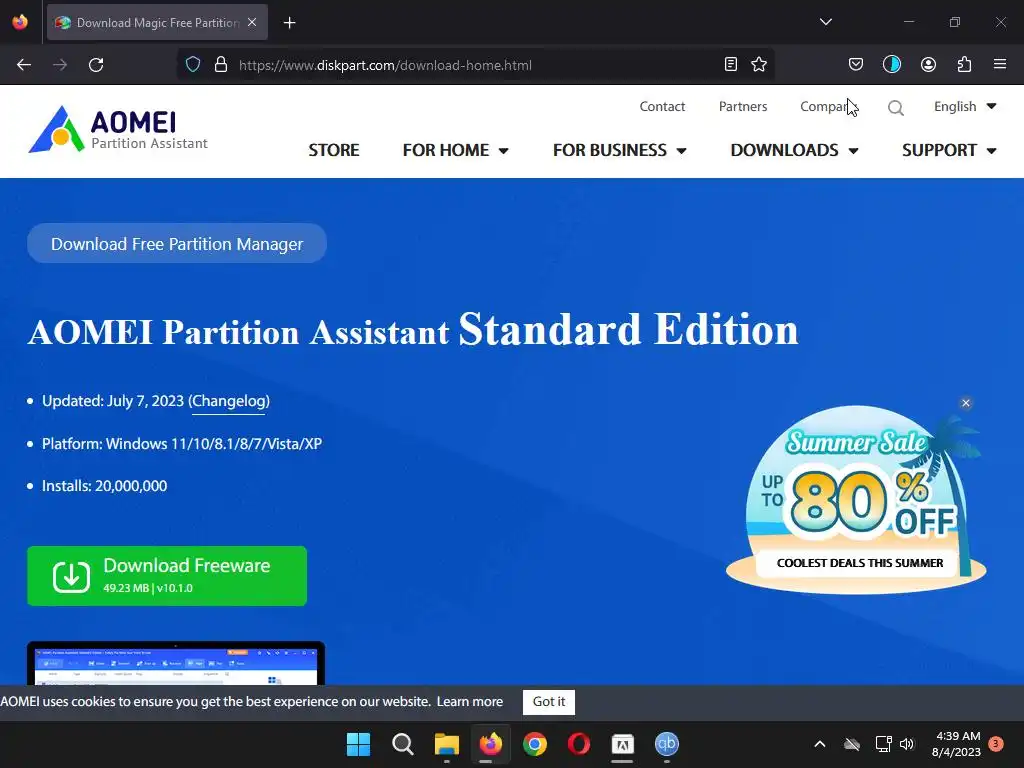Click the product screenshot thumbnail
The height and width of the screenshot is (768, 1024).
click(x=176, y=664)
